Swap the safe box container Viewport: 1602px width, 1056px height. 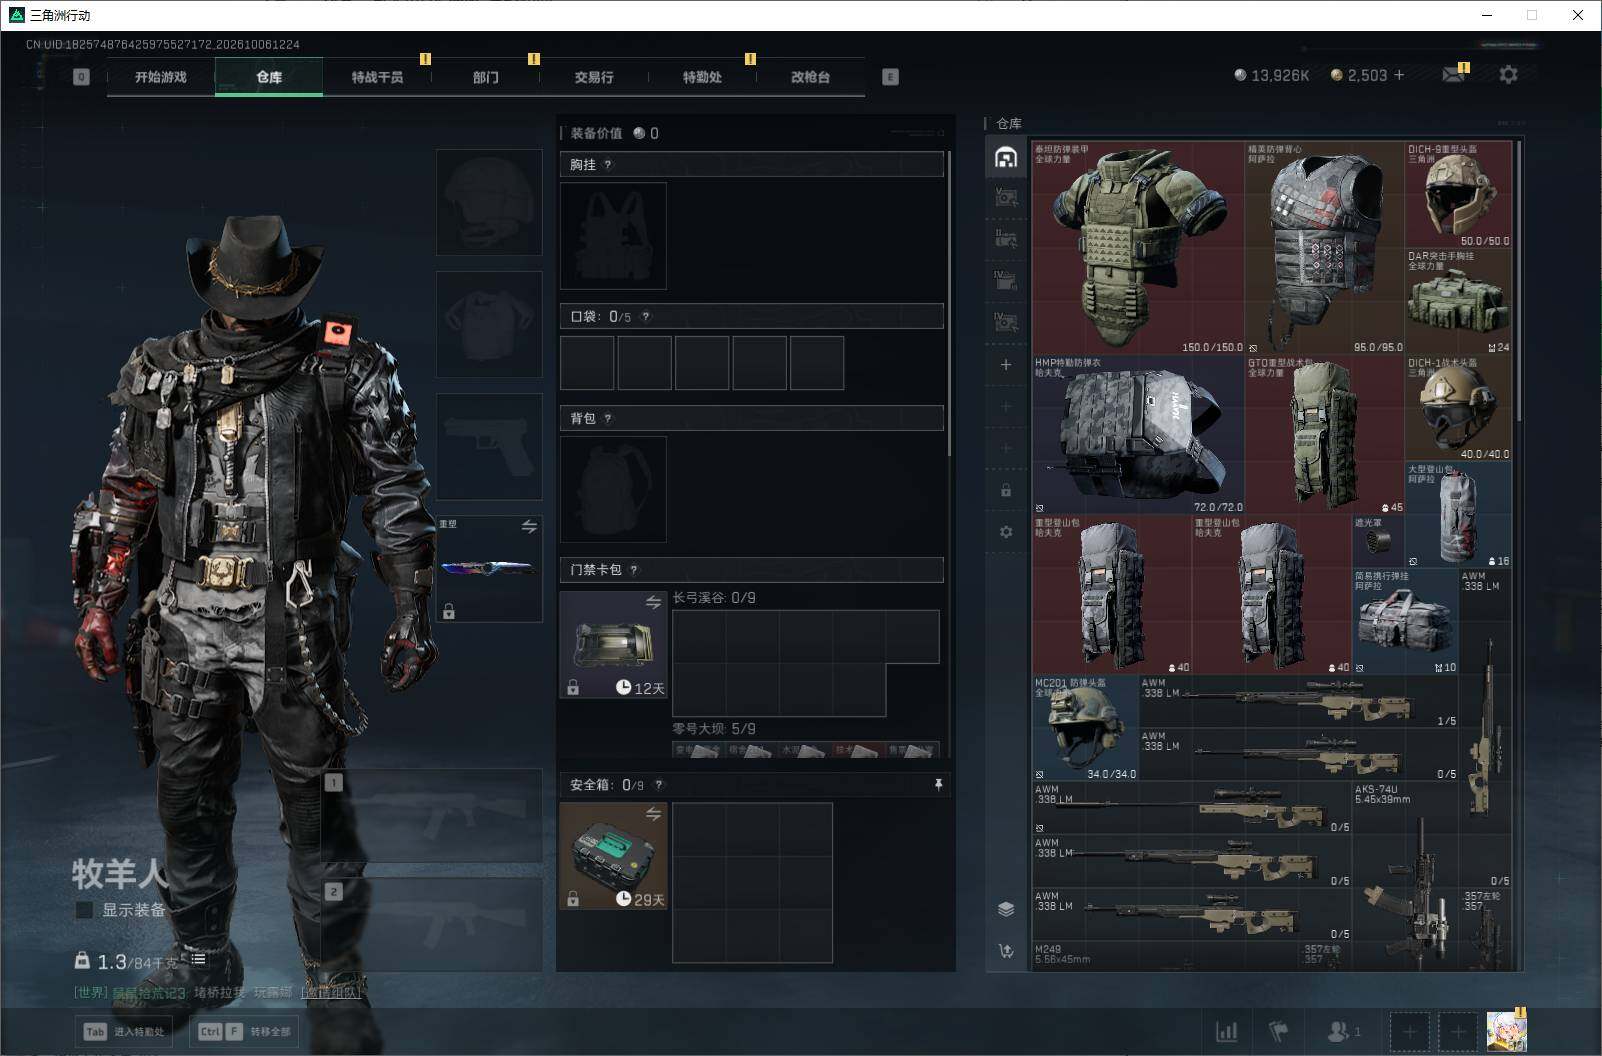(x=653, y=814)
